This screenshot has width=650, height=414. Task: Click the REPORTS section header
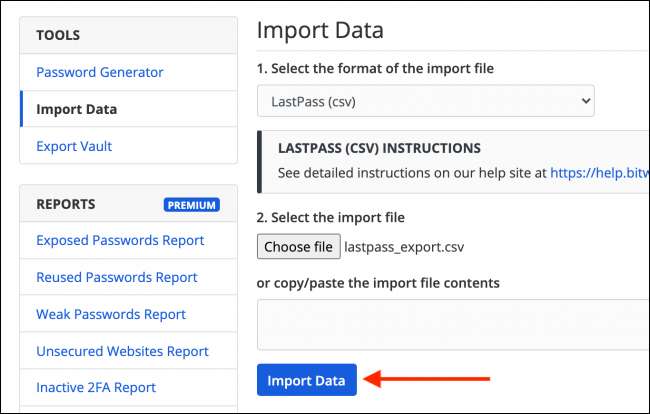[x=66, y=204]
